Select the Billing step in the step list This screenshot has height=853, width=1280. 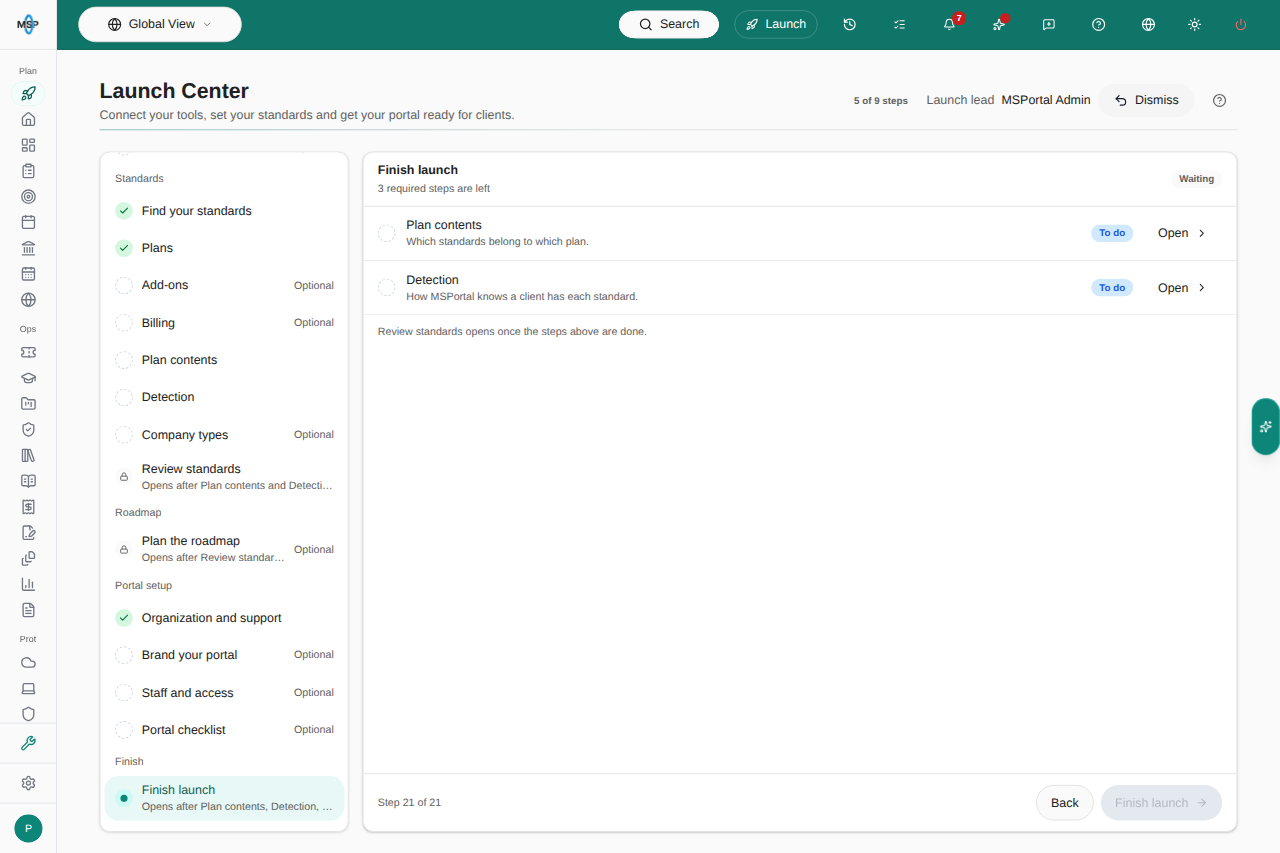[224, 323]
